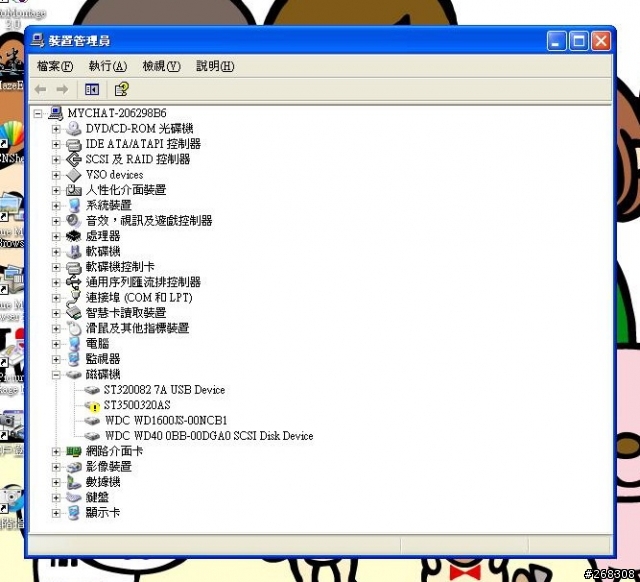Expand the SCSI 及 RAID 控制器 node
This screenshot has width=640, height=582.
coord(56,160)
